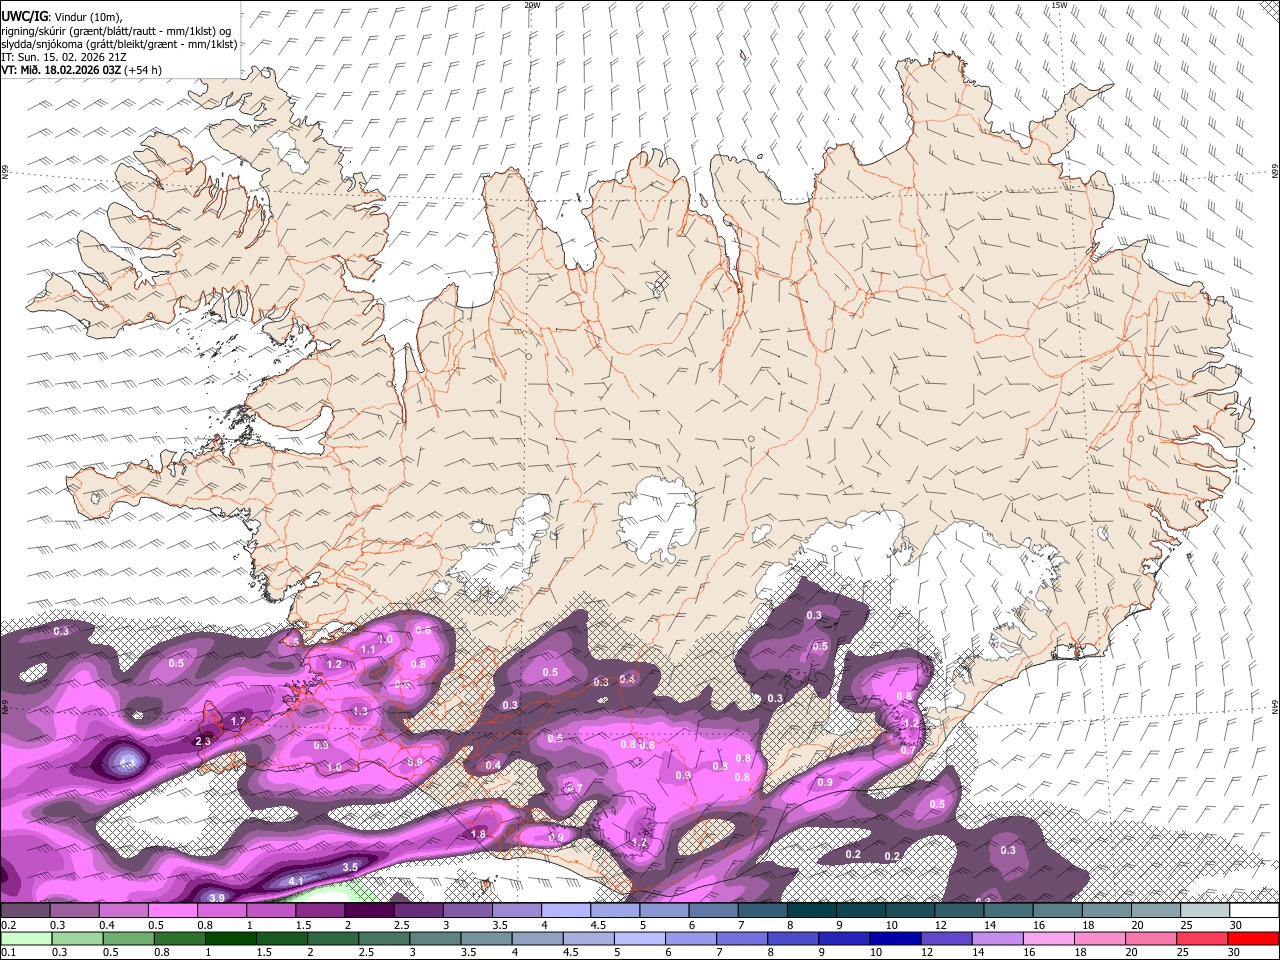Click the 'IT: Sun. 15. 02. 2026 21Z' line

coord(63,57)
